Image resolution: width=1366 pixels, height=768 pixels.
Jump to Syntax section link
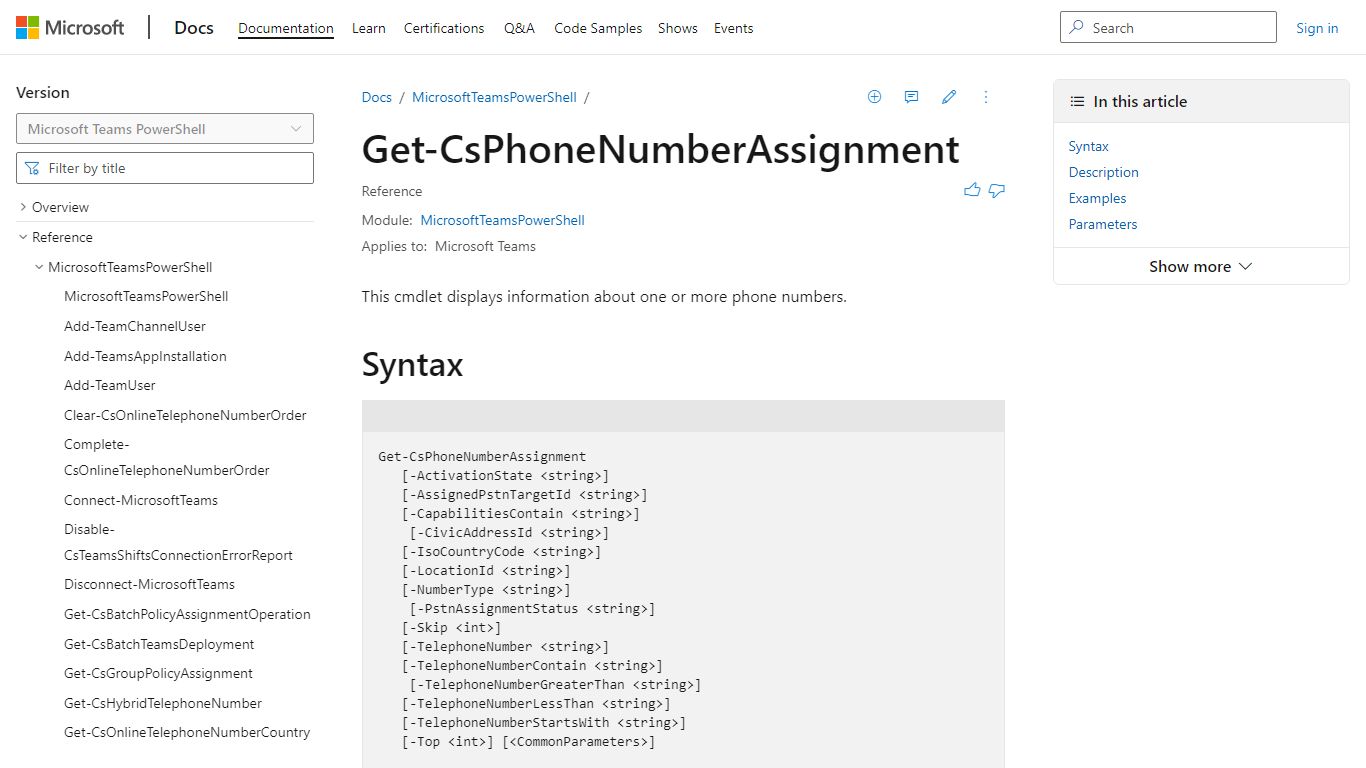(1088, 146)
